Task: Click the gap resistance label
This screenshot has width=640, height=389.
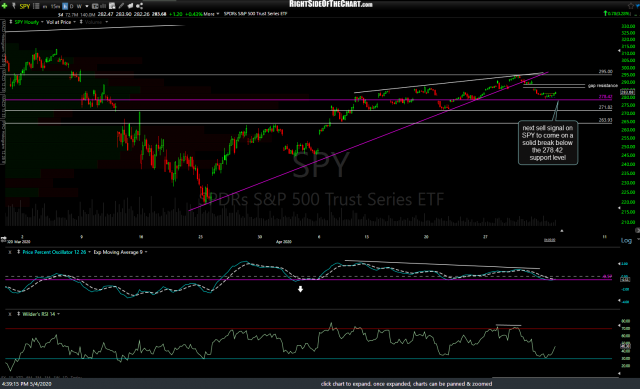Action: [602, 86]
